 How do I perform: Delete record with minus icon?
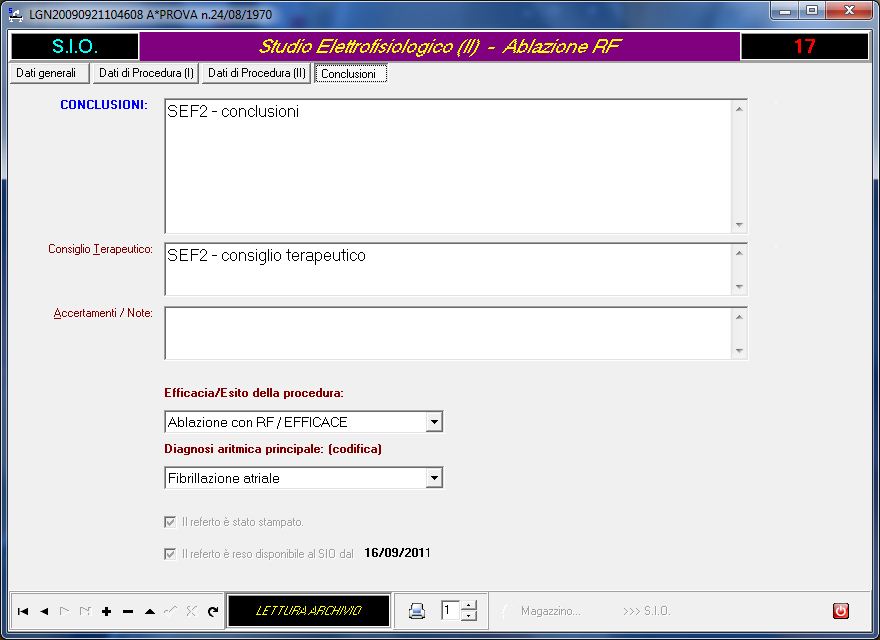(x=128, y=611)
